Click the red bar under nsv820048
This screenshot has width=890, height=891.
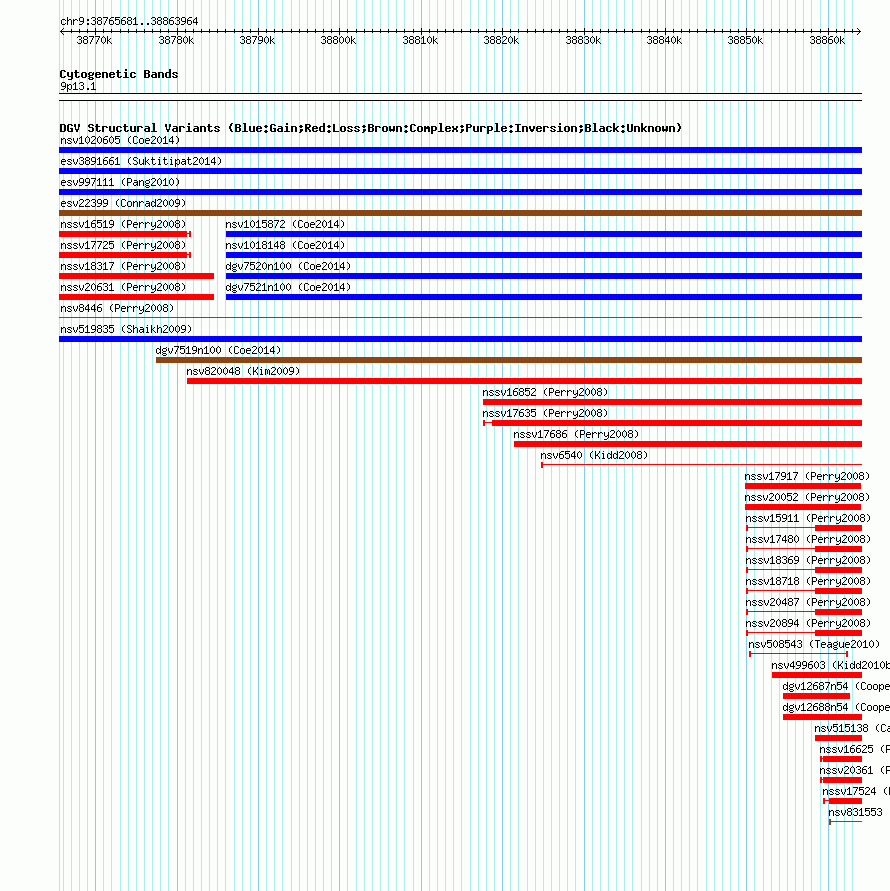(525, 381)
